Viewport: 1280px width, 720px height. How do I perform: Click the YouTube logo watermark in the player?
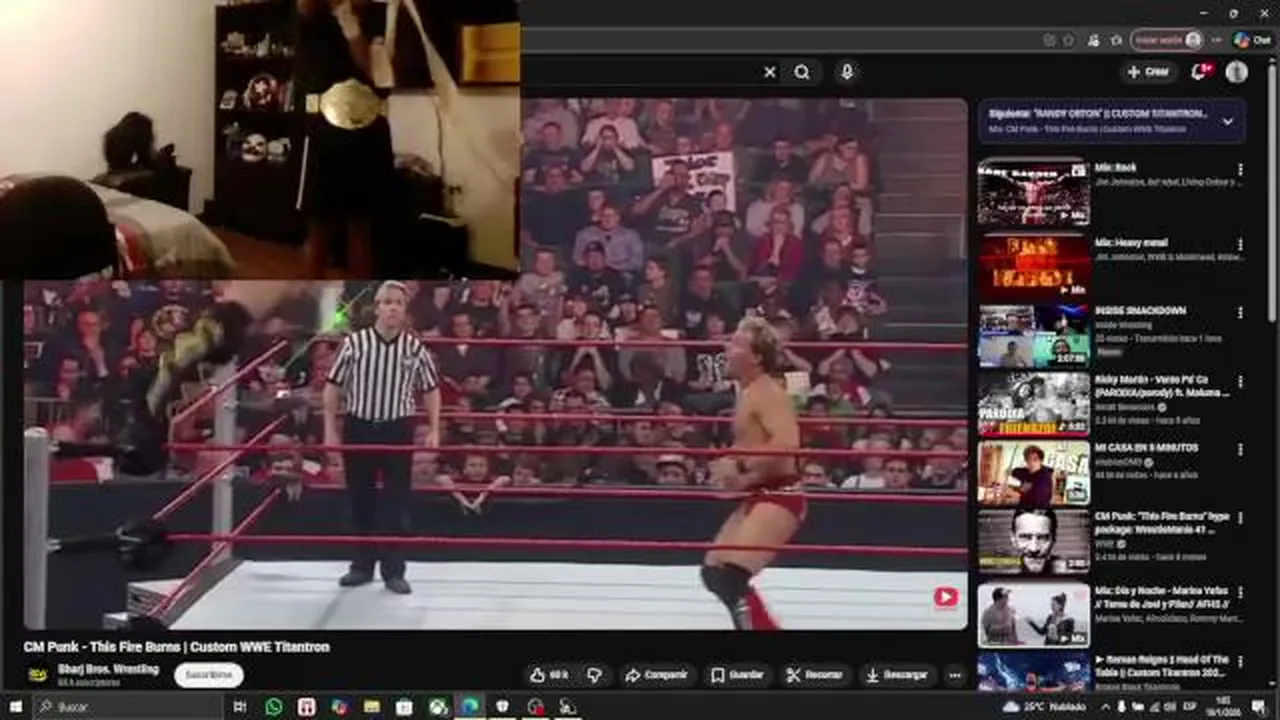coord(945,598)
